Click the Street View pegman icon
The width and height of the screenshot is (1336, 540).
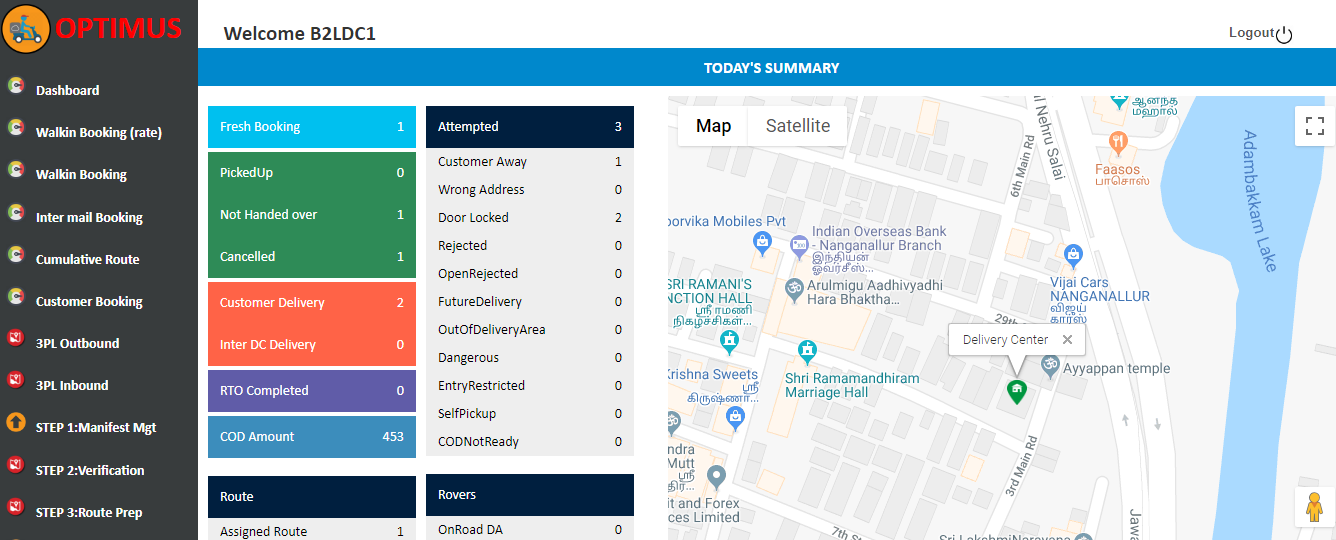(1314, 508)
